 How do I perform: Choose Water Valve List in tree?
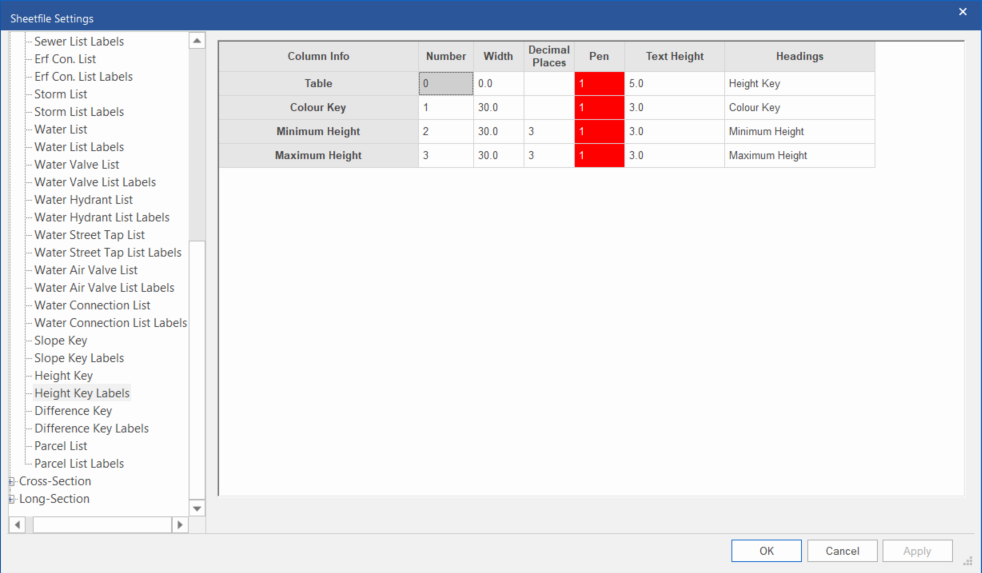pos(76,165)
